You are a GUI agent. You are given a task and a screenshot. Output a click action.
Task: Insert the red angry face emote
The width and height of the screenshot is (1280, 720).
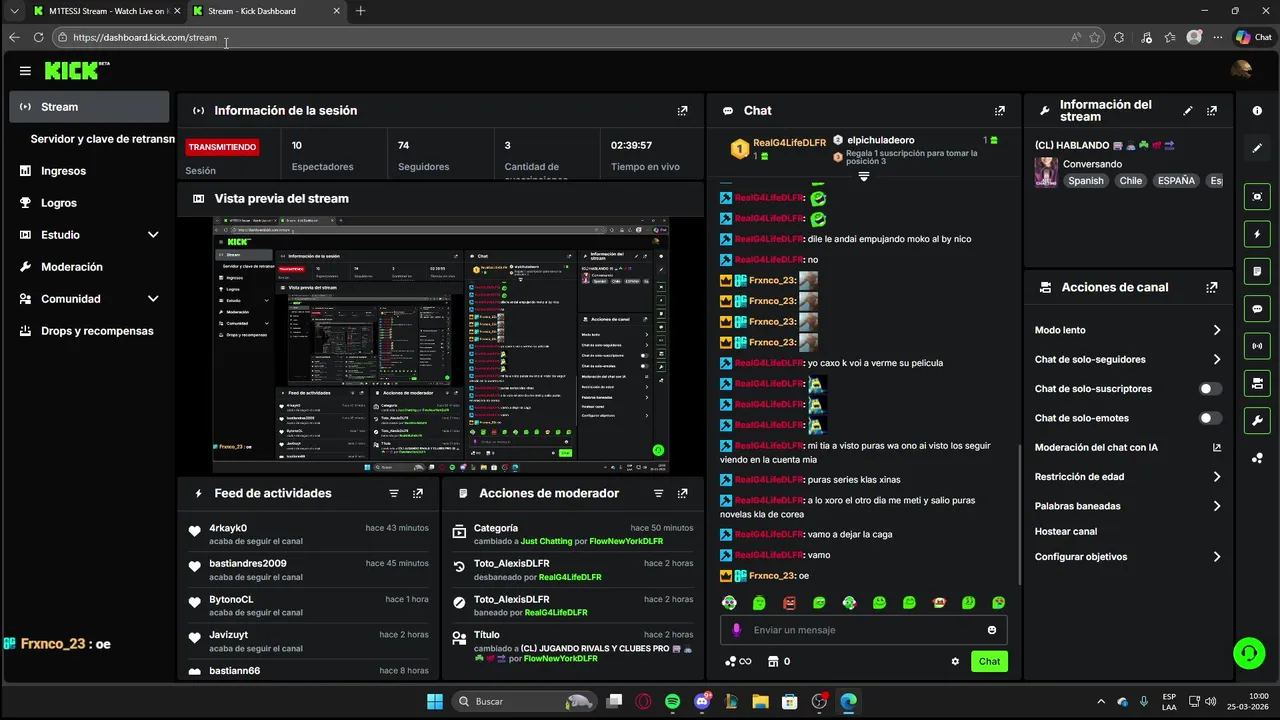789,603
